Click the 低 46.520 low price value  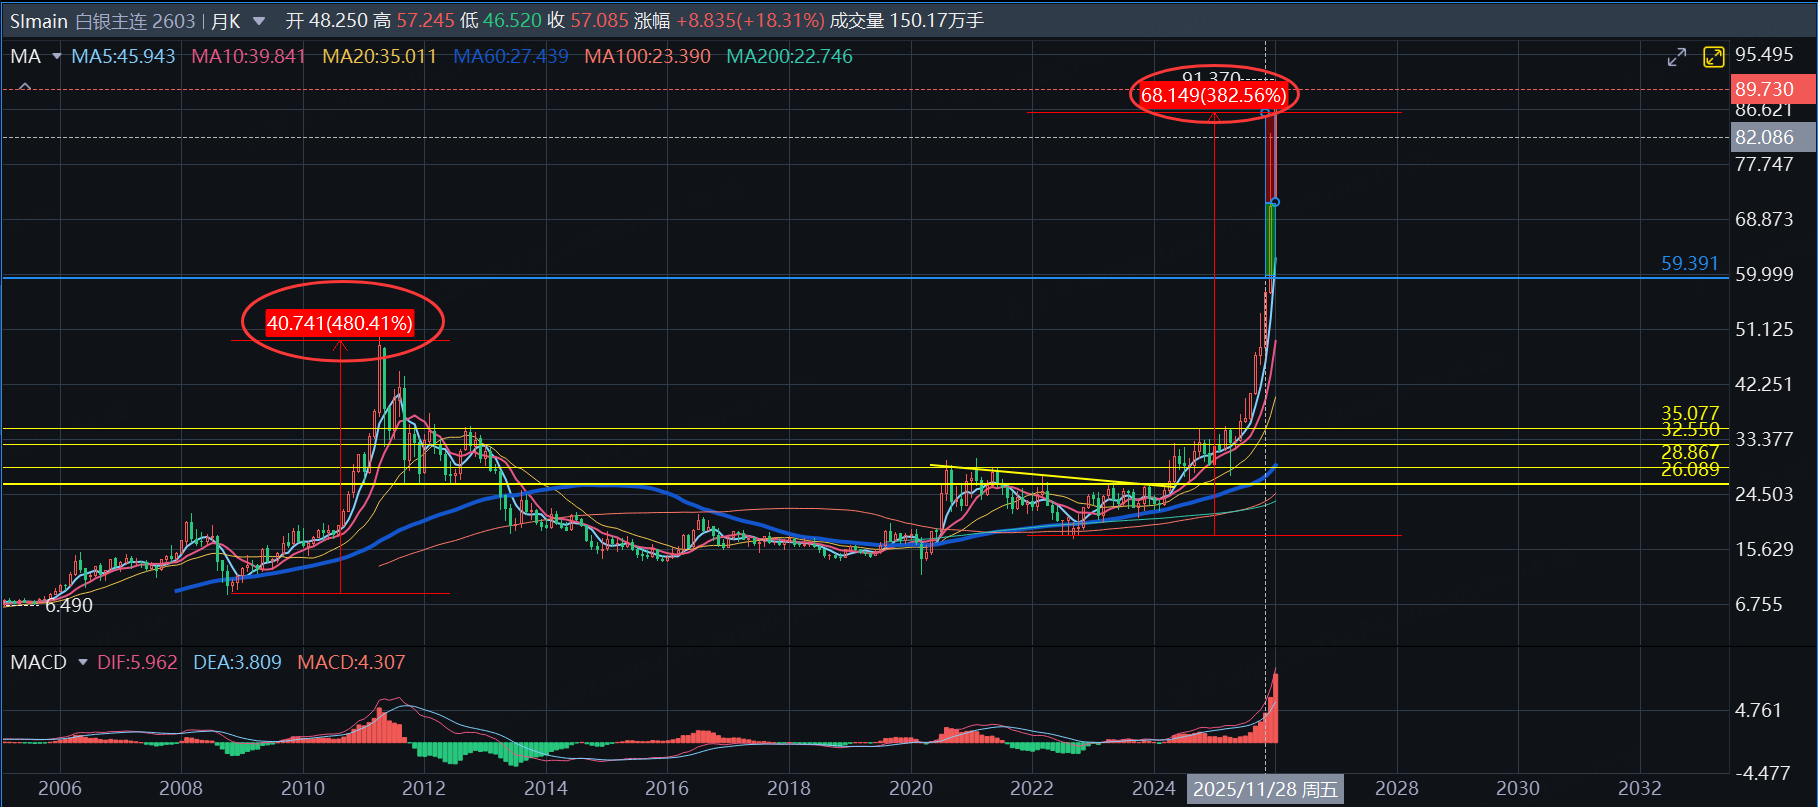click(501, 21)
